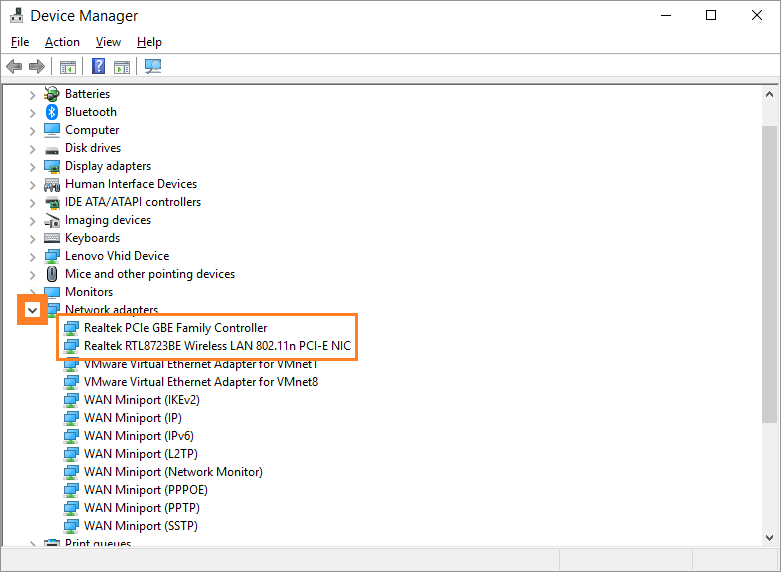Select the IDE ATA/ATAPI controllers label

click(x=133, y=202)
